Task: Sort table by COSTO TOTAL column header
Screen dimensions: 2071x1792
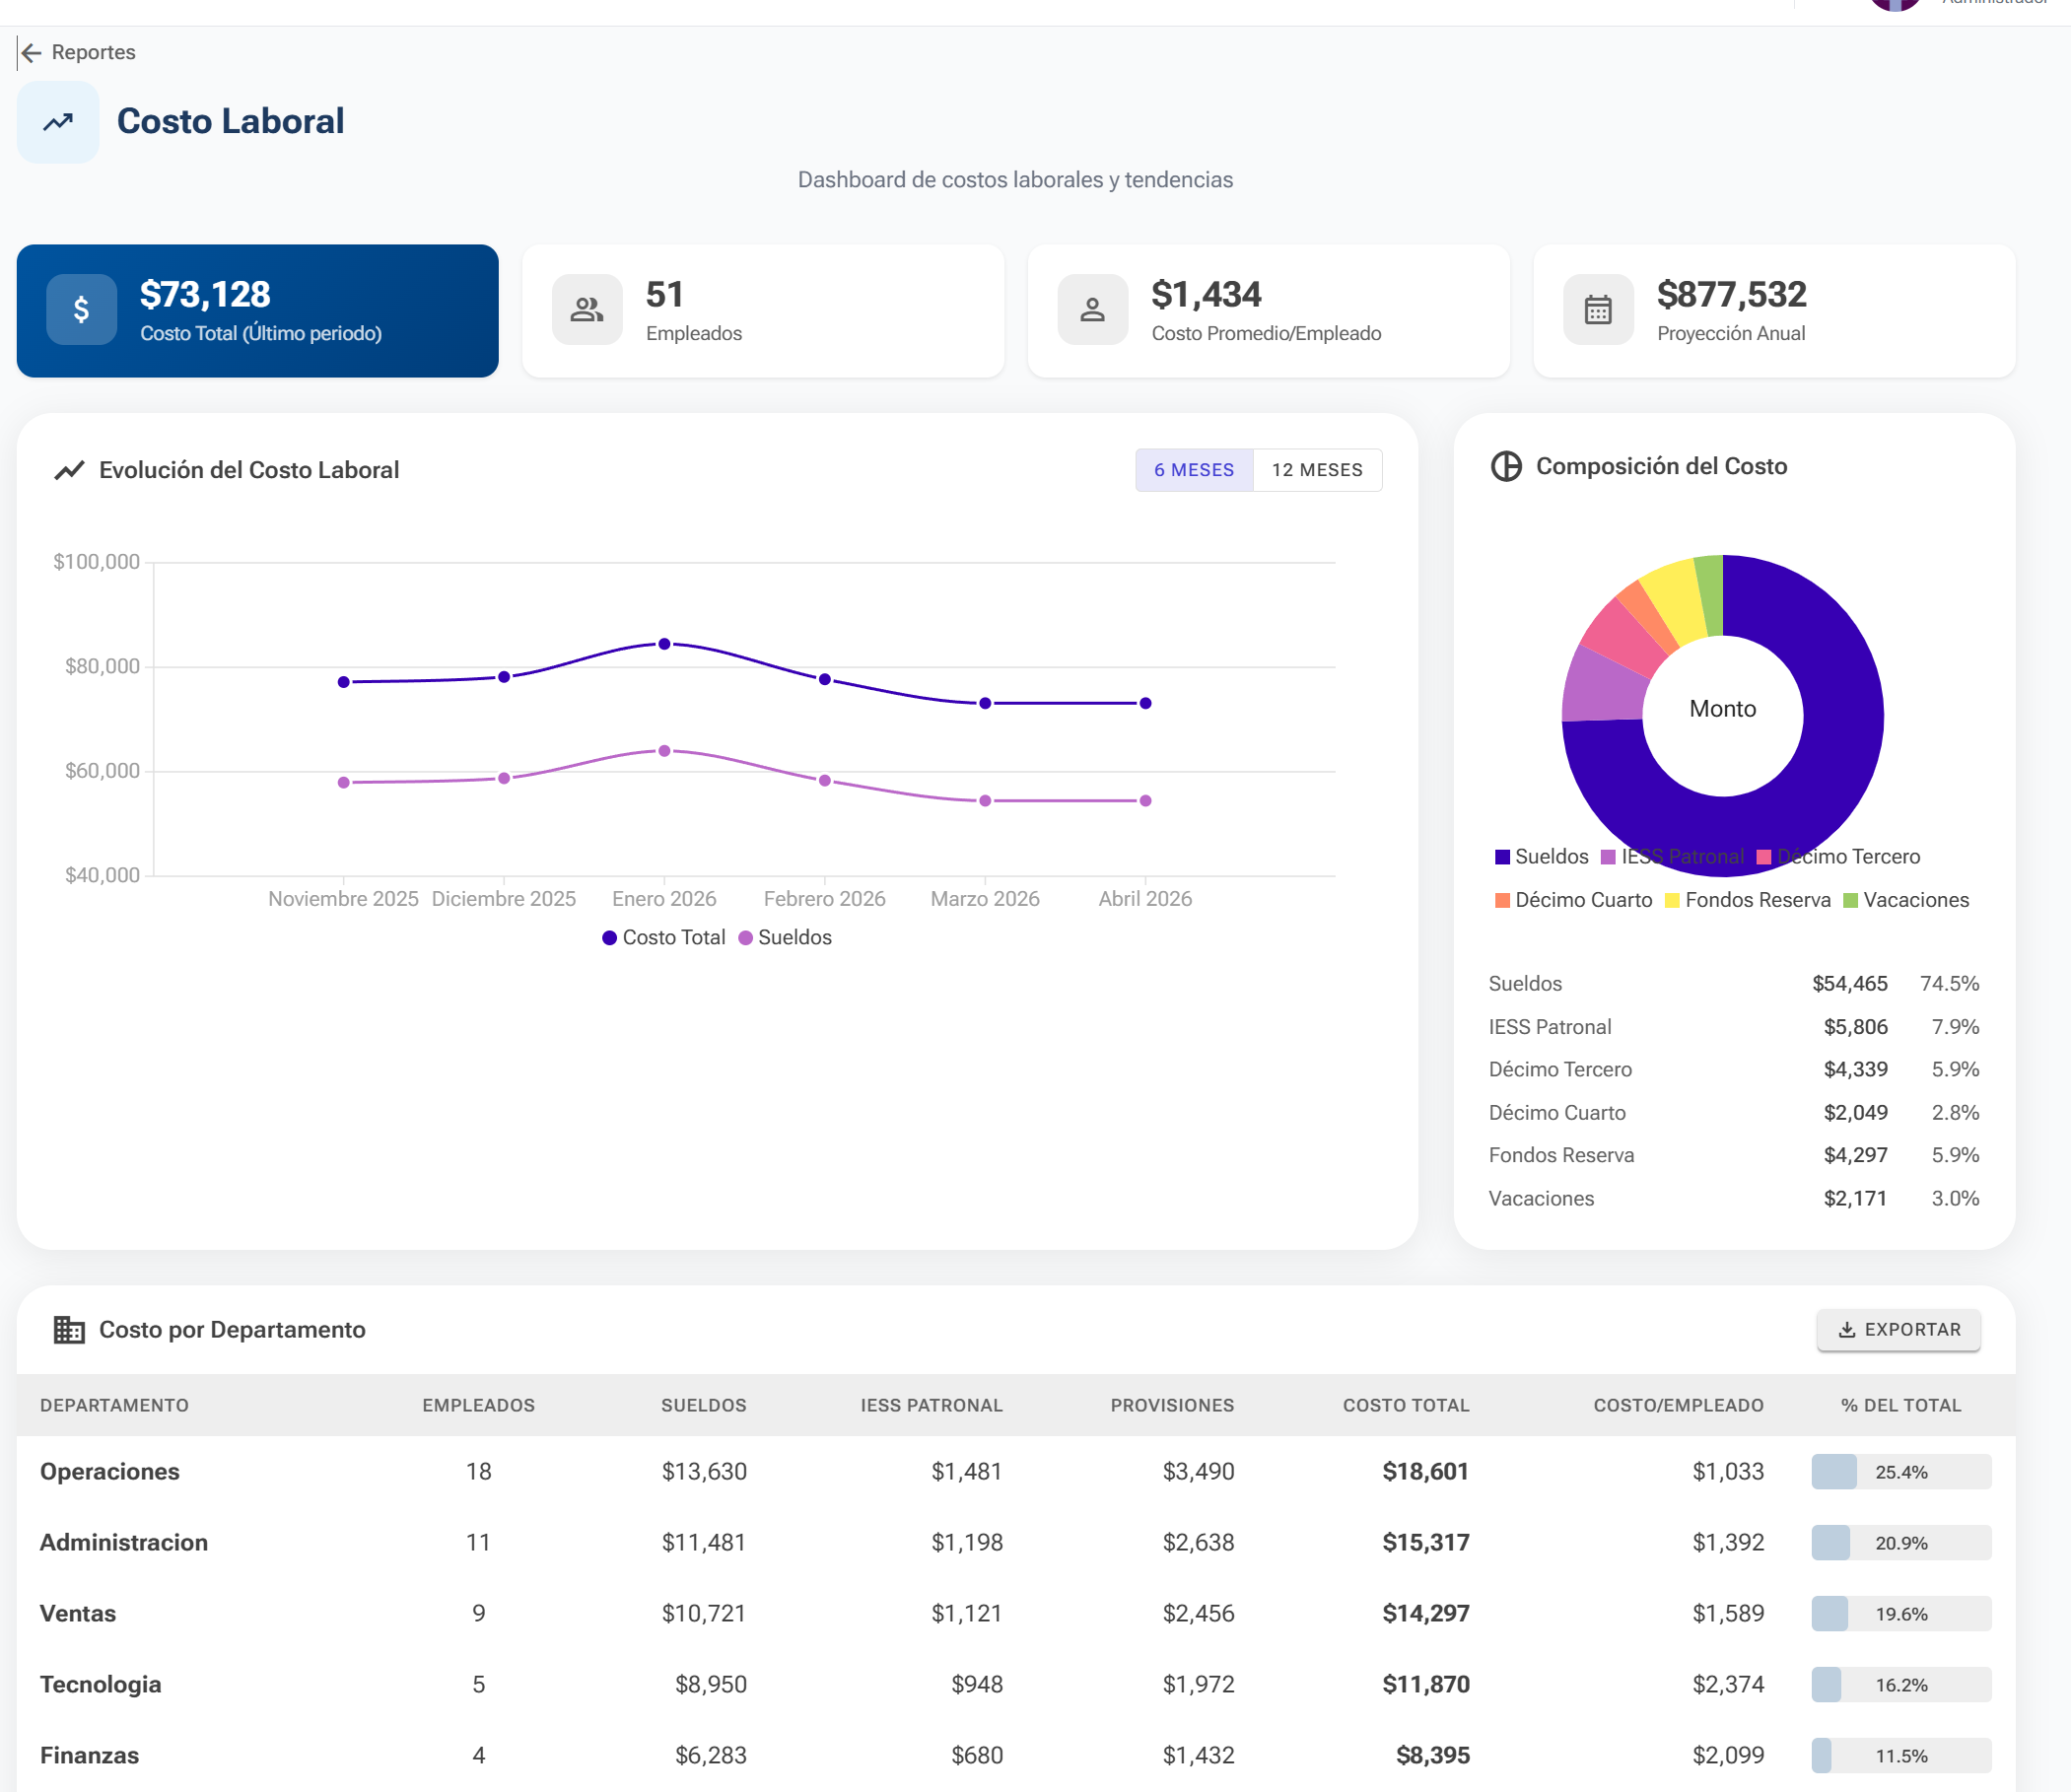Action: [1405, 1405]
